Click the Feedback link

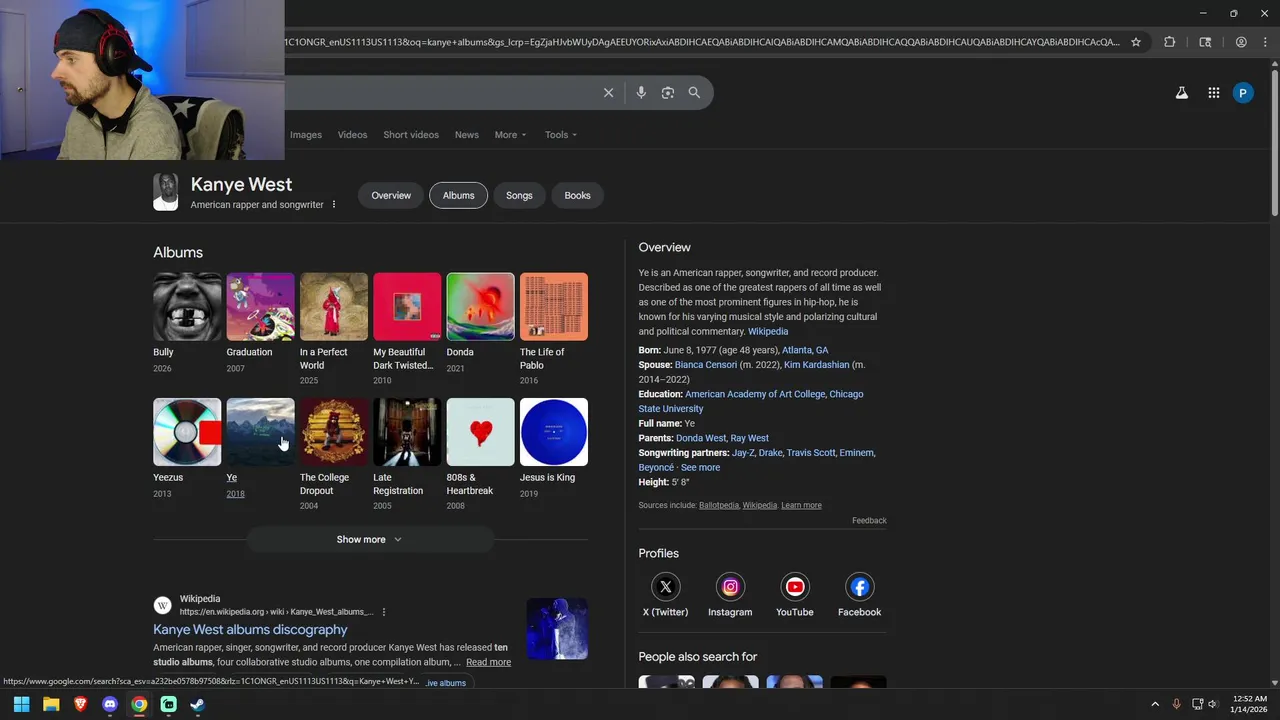[869, 521]
